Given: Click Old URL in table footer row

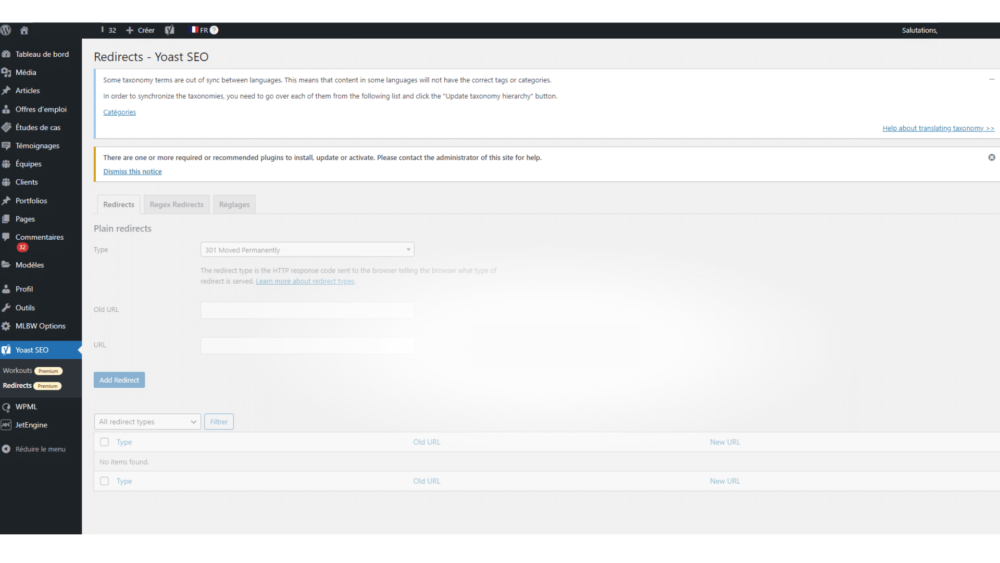Looking at the screenshot, I should click(427, 481).
